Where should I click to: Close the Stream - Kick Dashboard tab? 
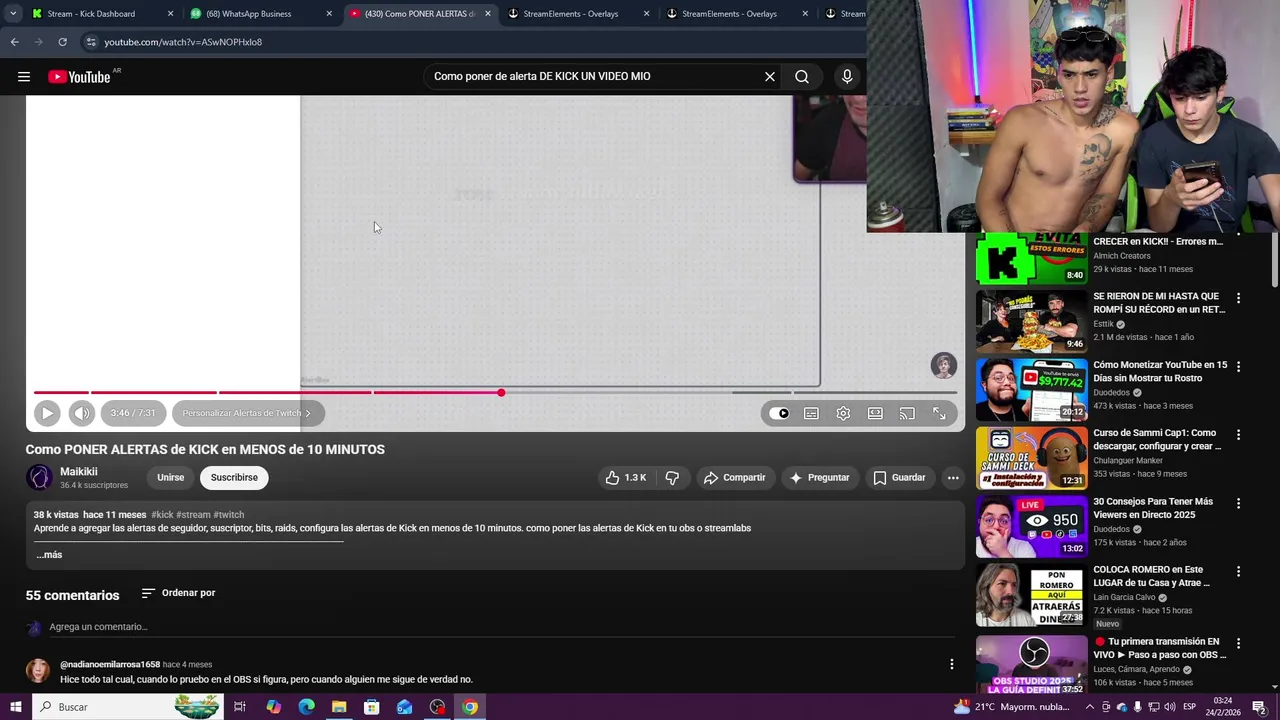(170, 14)
